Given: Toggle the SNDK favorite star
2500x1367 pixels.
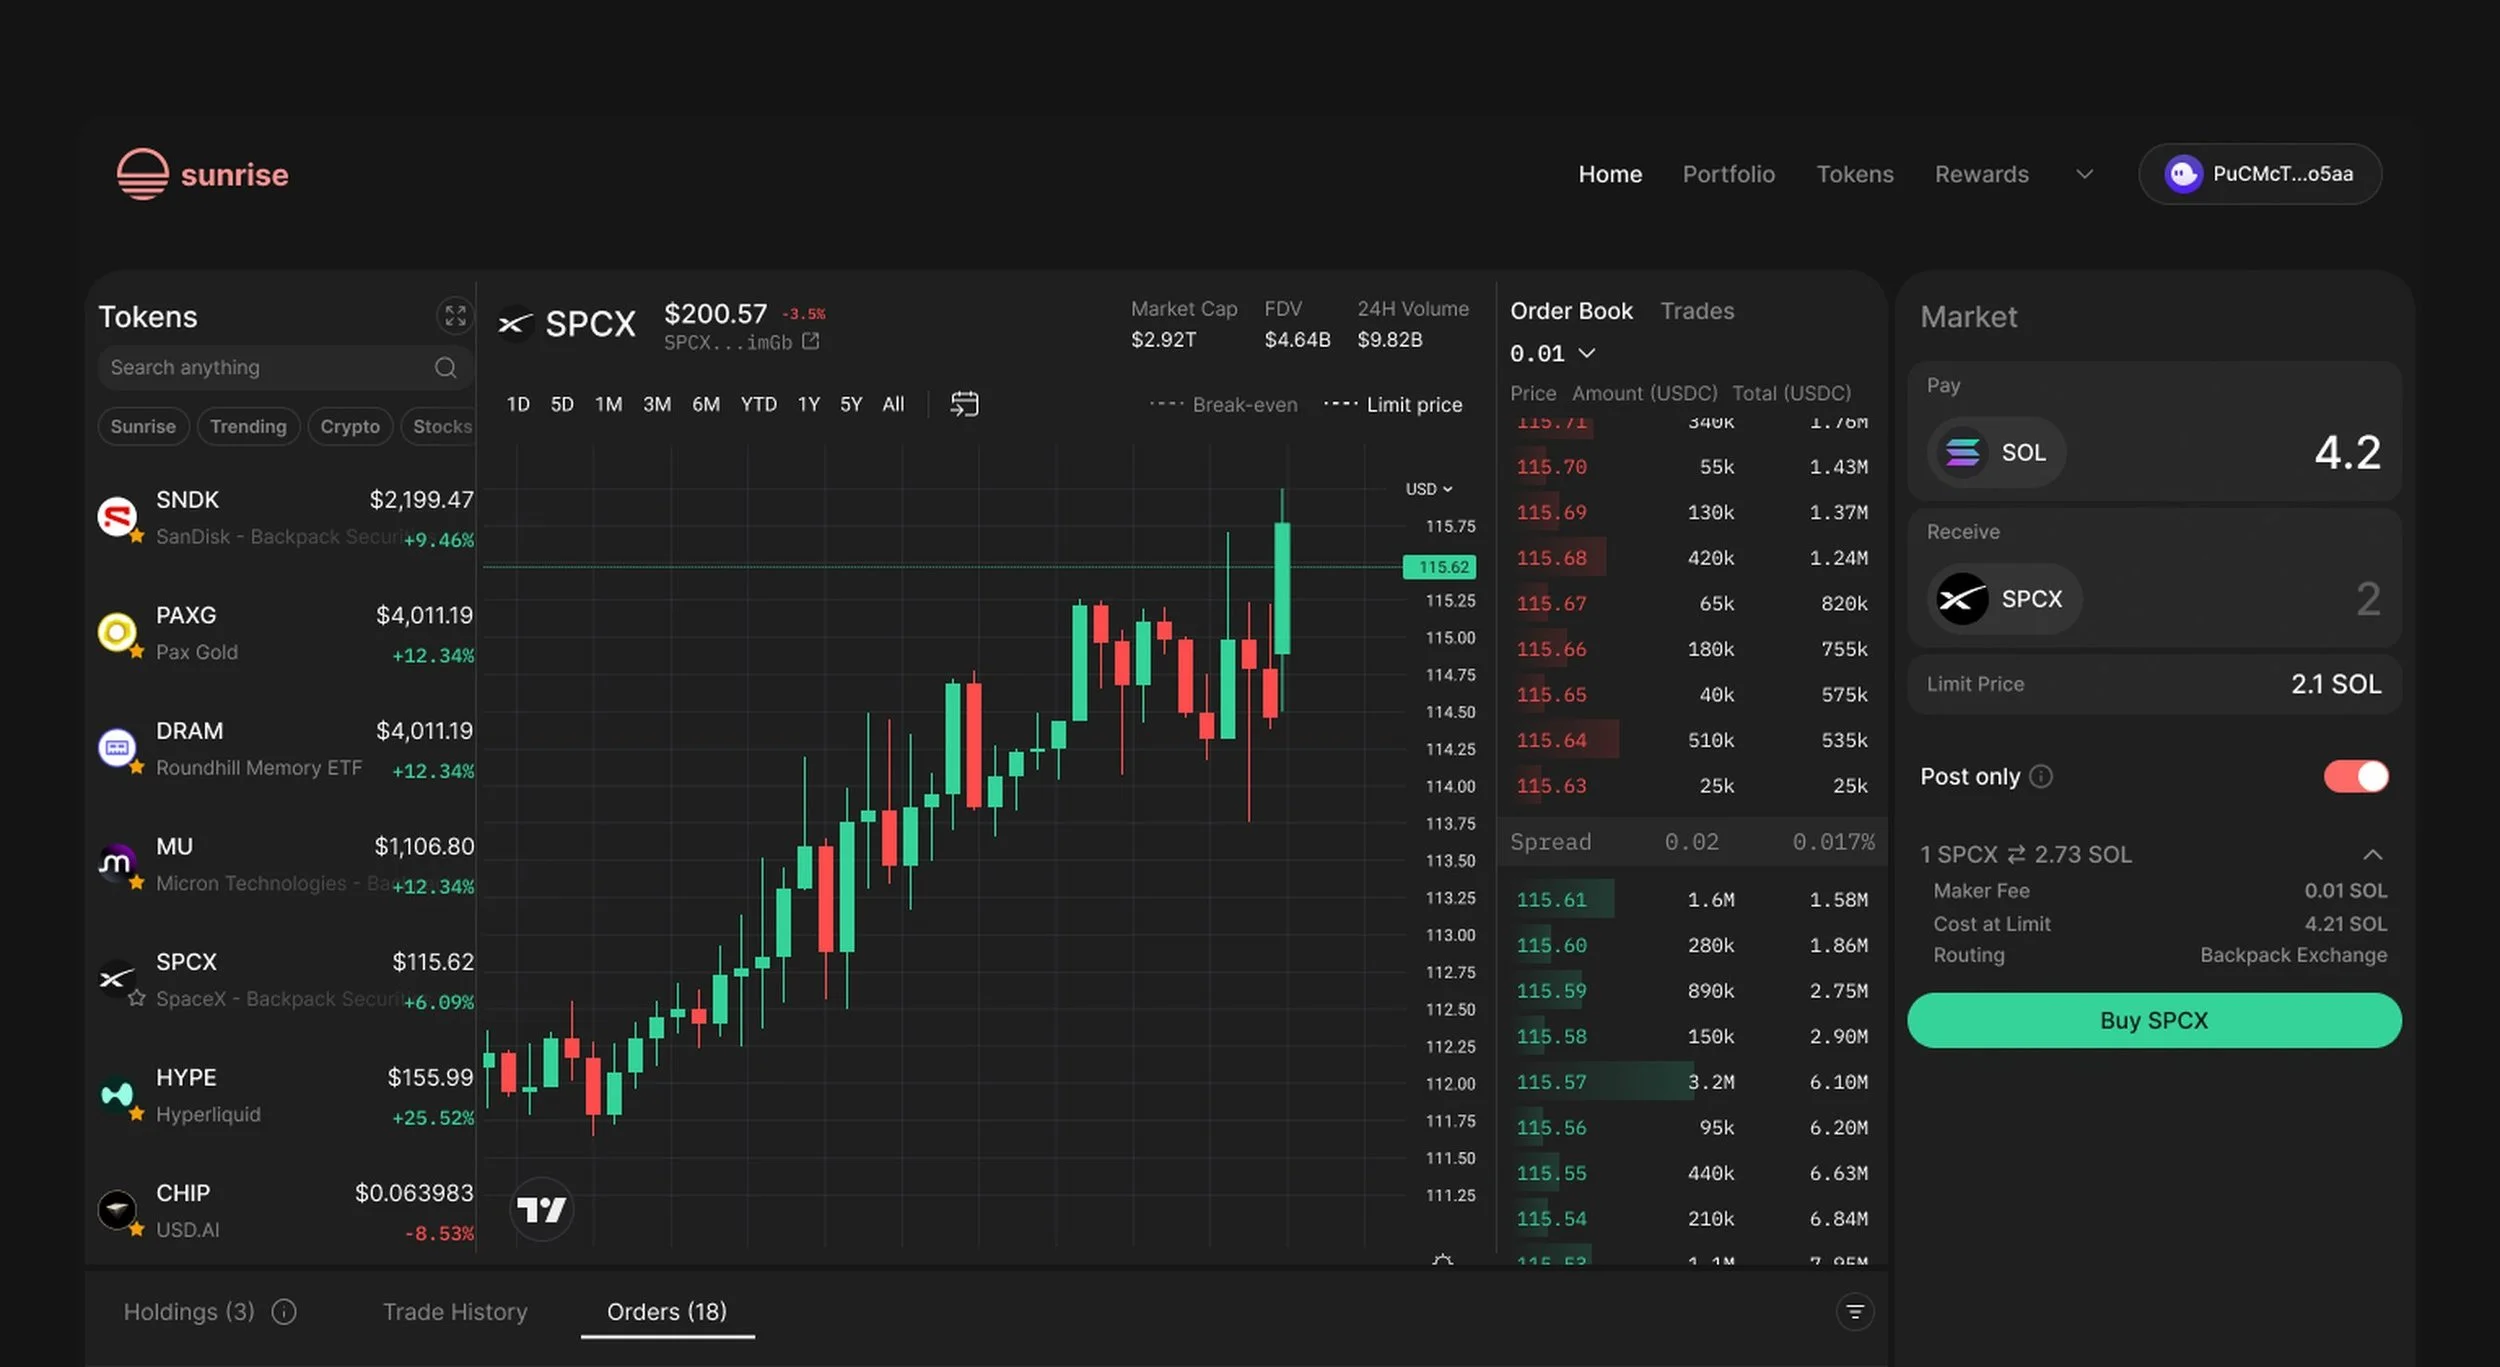Looking at the screenshot, I should (137, 536).
